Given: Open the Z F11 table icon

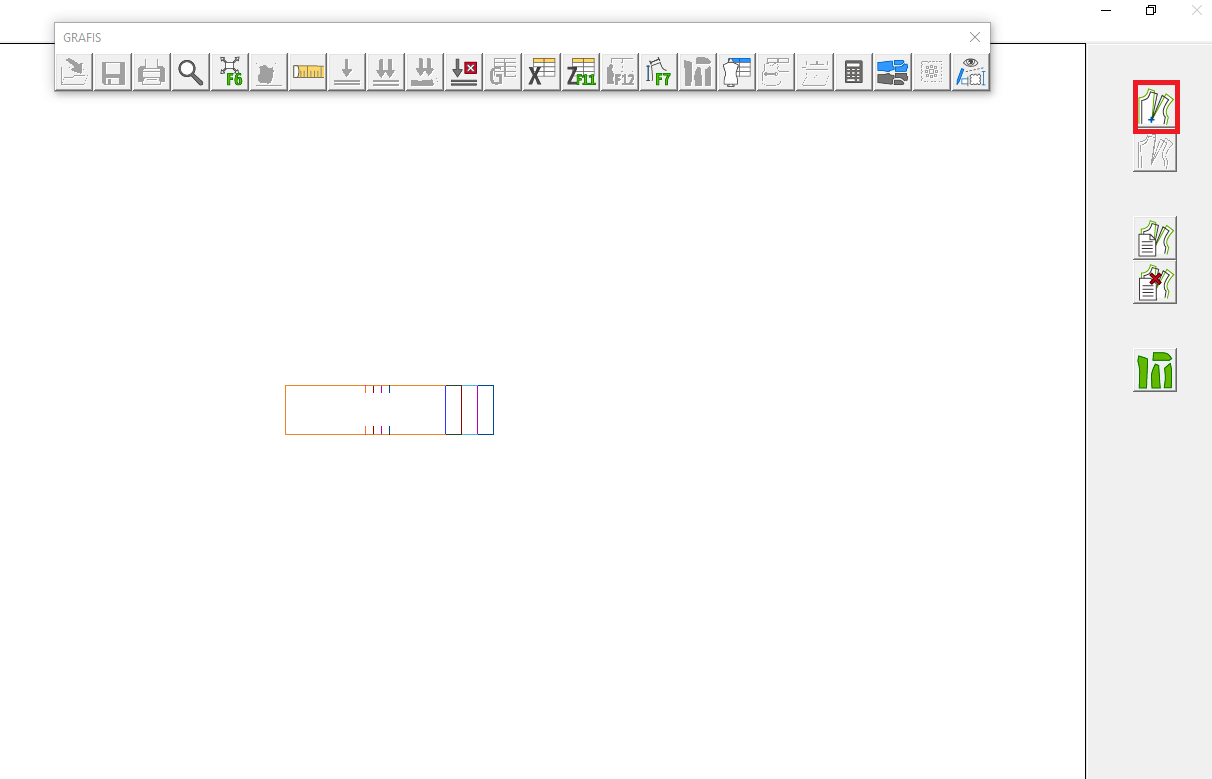Looking at the screenshot, I should [581, 72].
